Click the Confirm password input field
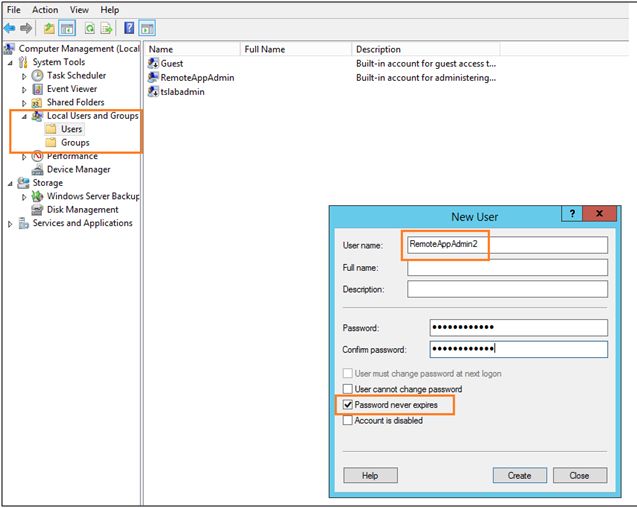Image resolution: width=637 pixels, height=508 pixels. (519, 350)
